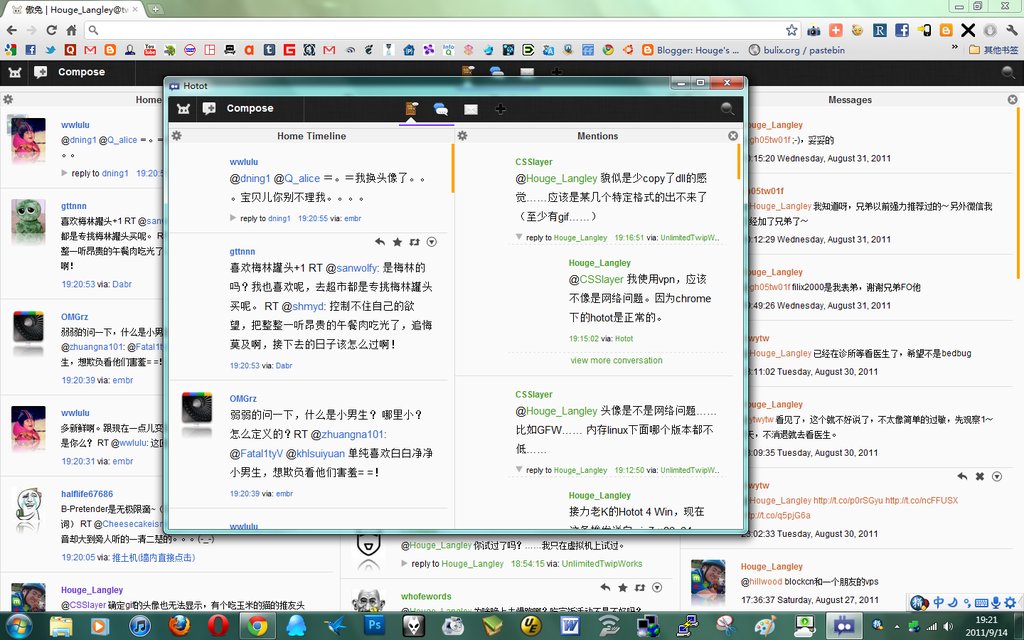The width and height of the screenshot is (1024, 640).
Task: Expand reply thread on wwlulu tweet
Action: point(233,218)
